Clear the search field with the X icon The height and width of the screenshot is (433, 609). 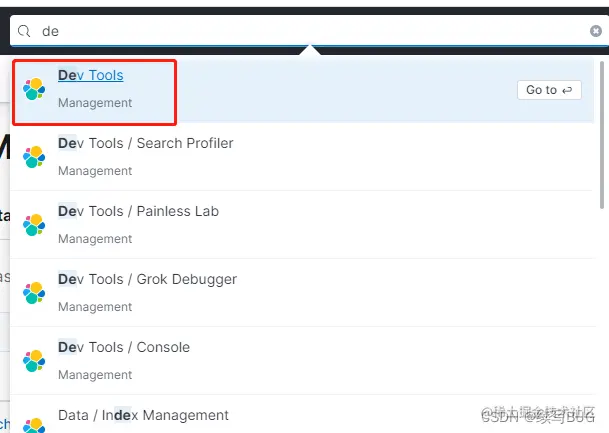click(595, 31)
